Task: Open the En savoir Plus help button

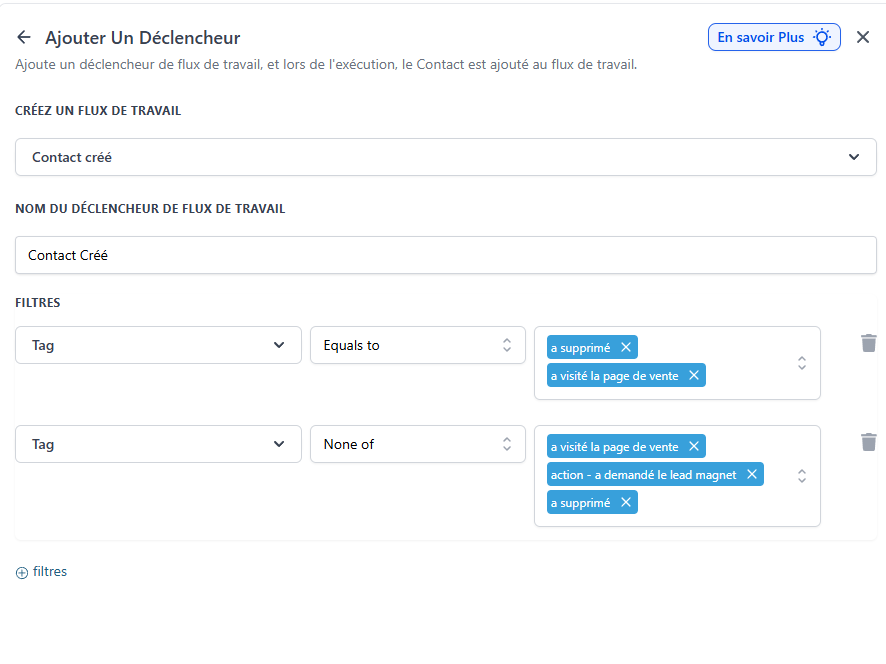Action: (x=774, y=37)
